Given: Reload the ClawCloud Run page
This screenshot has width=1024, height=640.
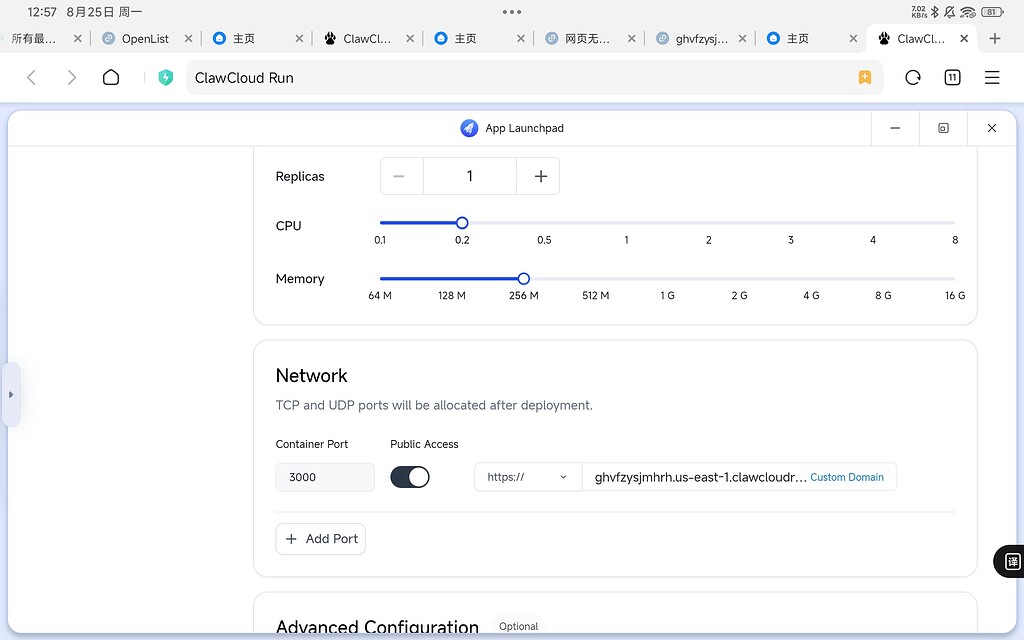Looking at the screenshot, I should click(x=913, y=78).
